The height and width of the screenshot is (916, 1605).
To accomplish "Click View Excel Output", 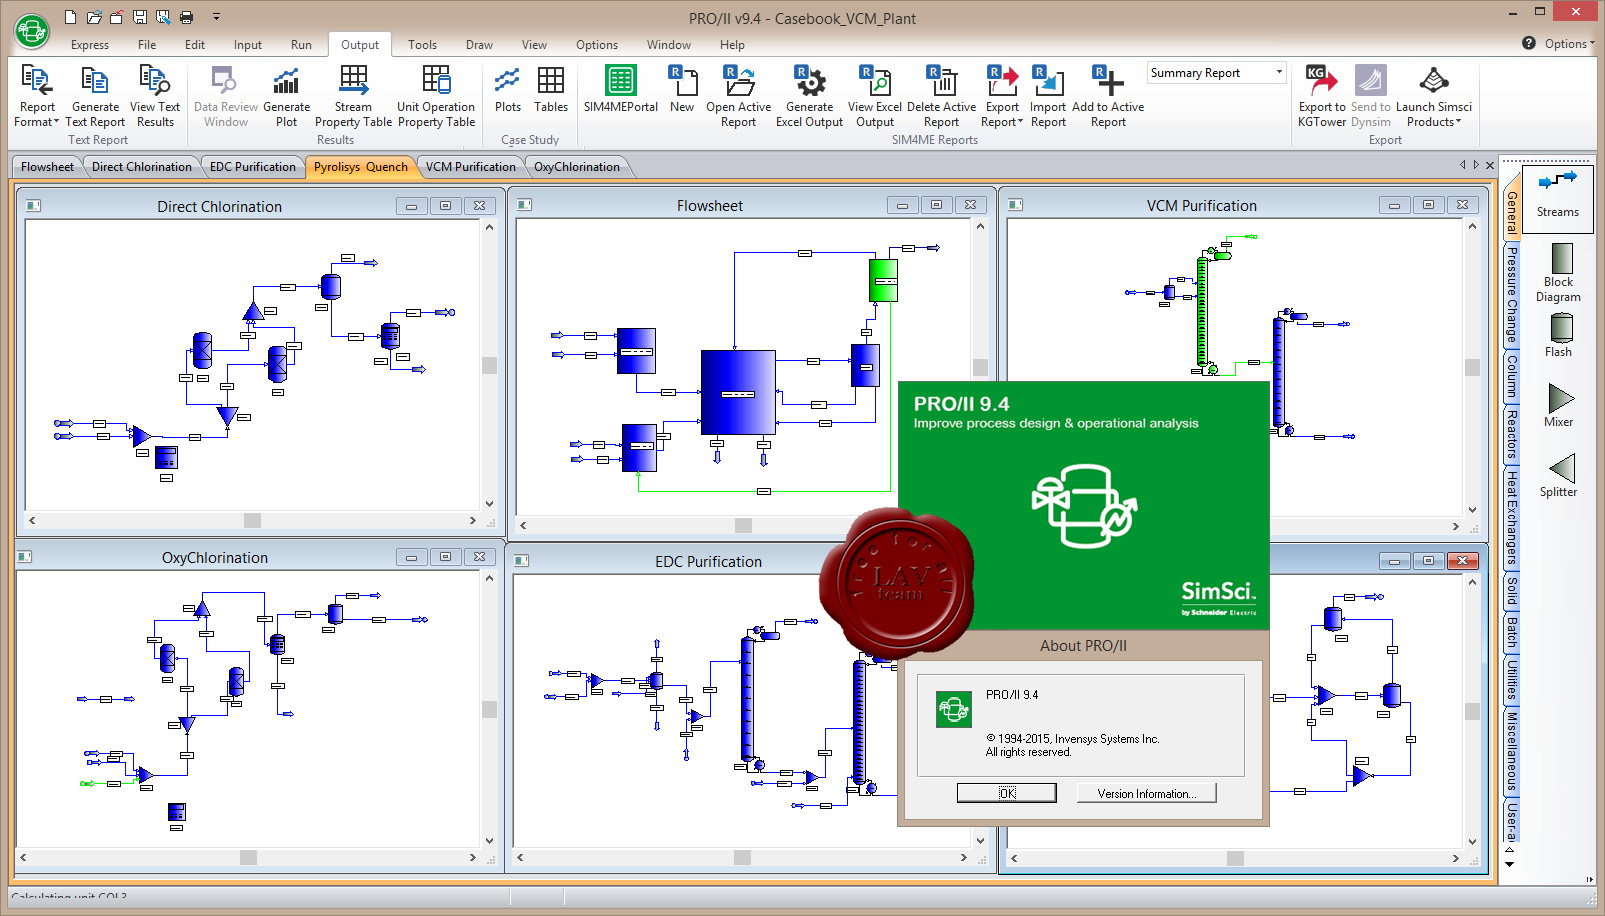I will [875, 96].
